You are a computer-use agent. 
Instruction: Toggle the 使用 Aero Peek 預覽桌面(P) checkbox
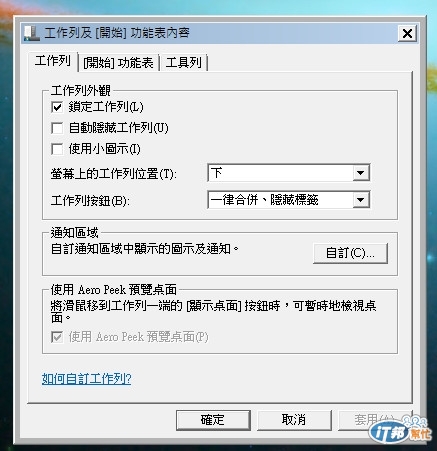pos(57,337)
